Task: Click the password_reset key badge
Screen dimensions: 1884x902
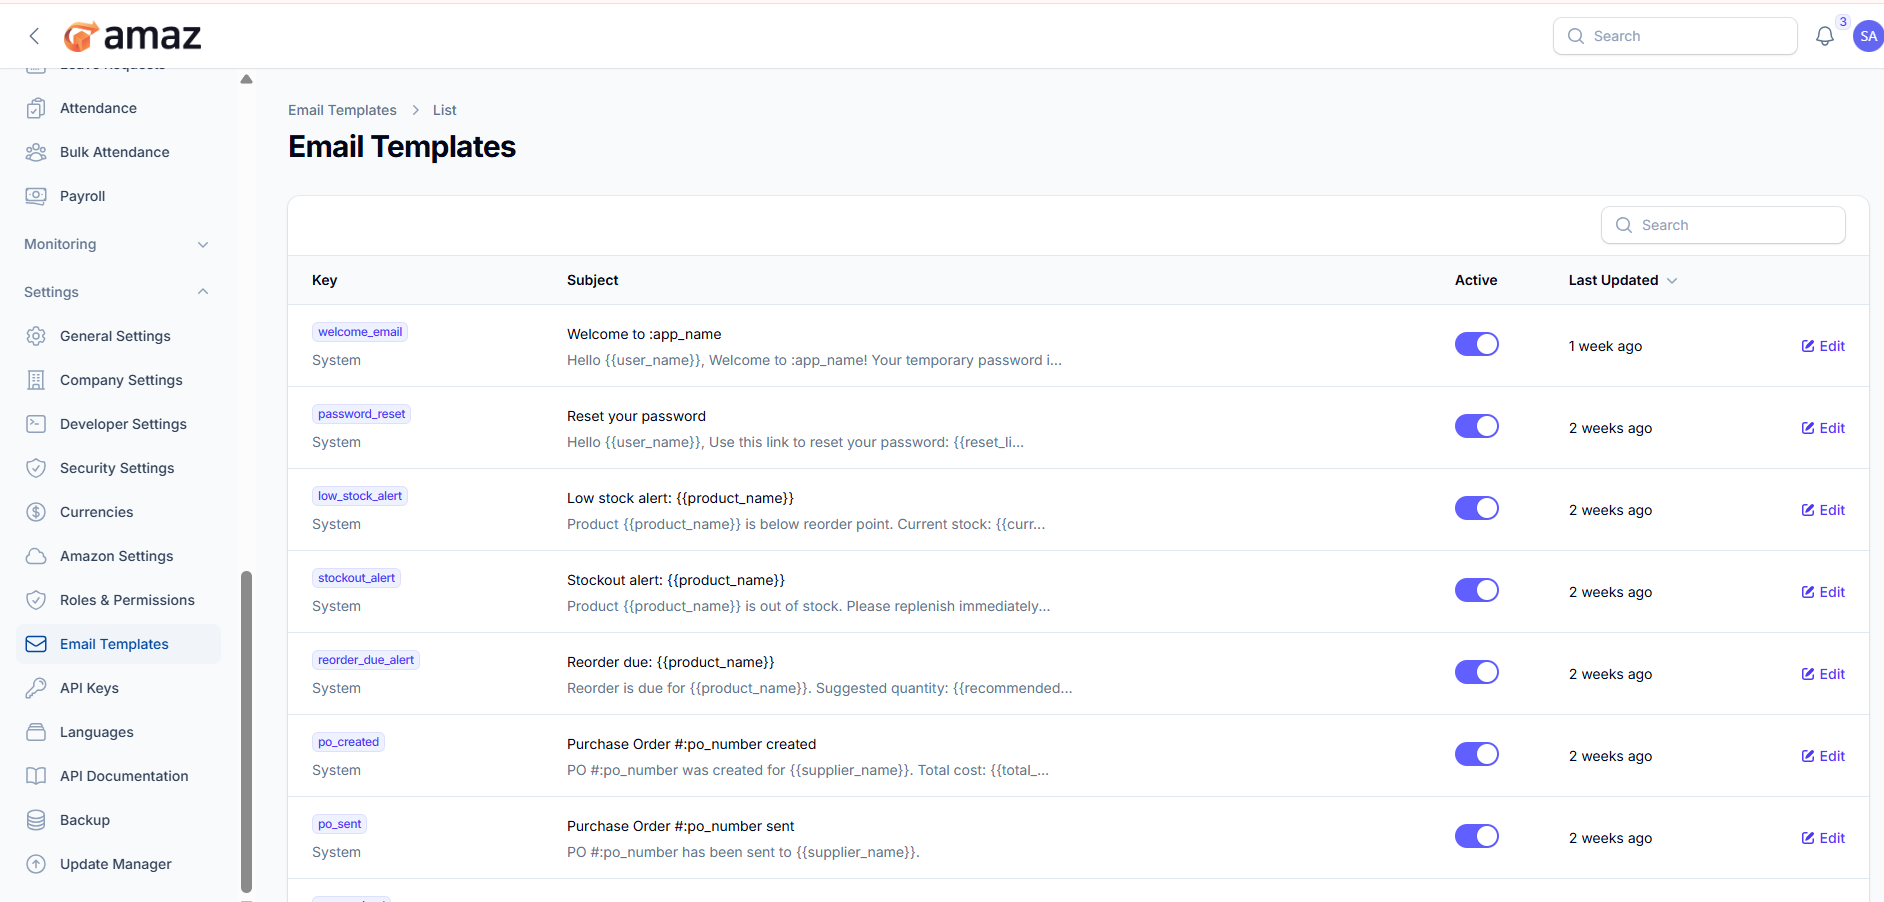Action: [361, 414]
